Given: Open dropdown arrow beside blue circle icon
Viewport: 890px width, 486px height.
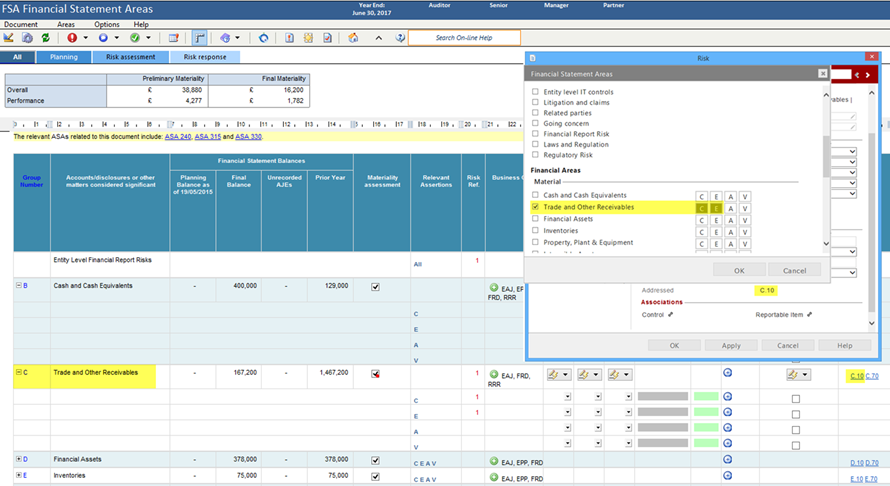Looking at the screenshot, I should [117, 38].
